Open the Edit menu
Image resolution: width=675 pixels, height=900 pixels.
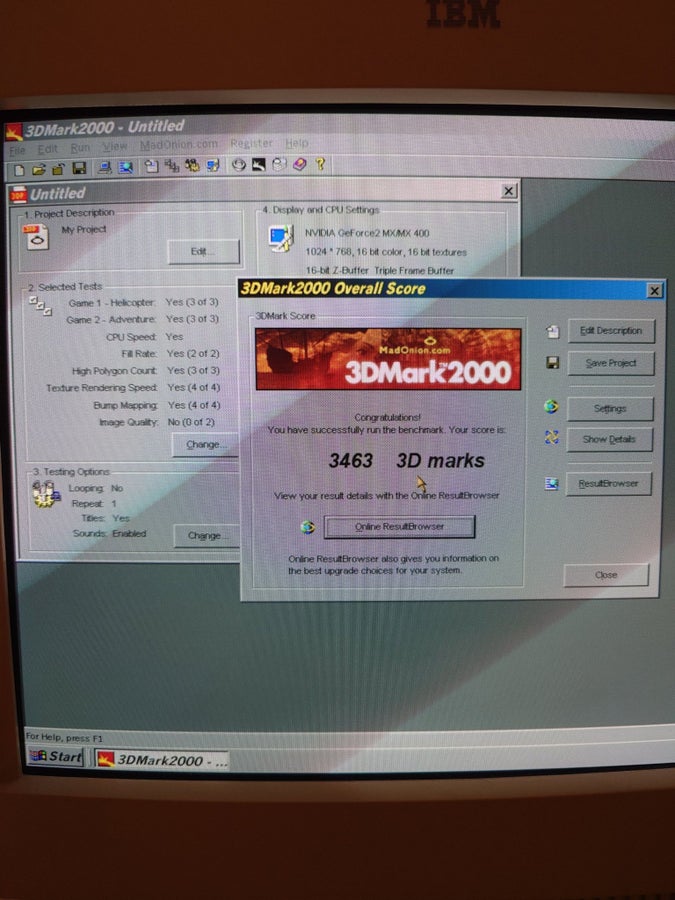(48, 149)
